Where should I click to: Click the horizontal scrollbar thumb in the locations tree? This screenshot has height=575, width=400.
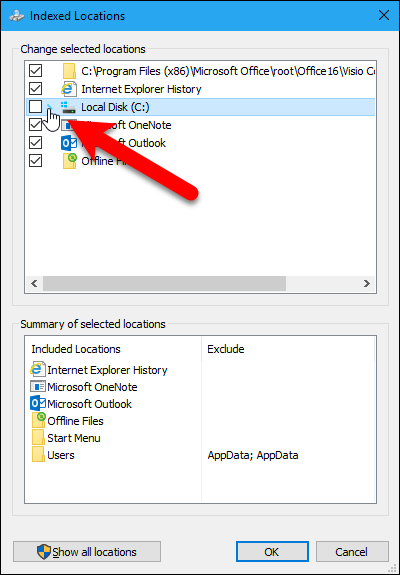(164, 283)
